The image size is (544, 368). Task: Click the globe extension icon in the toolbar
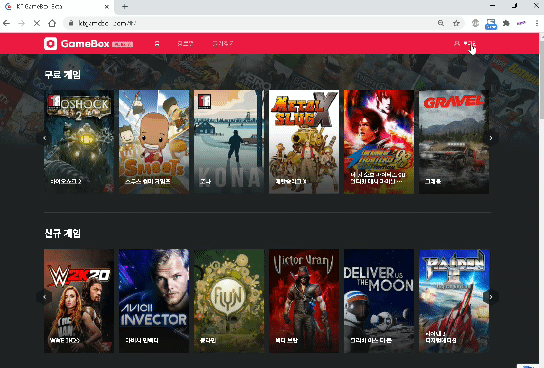click(x=476, y=23)
